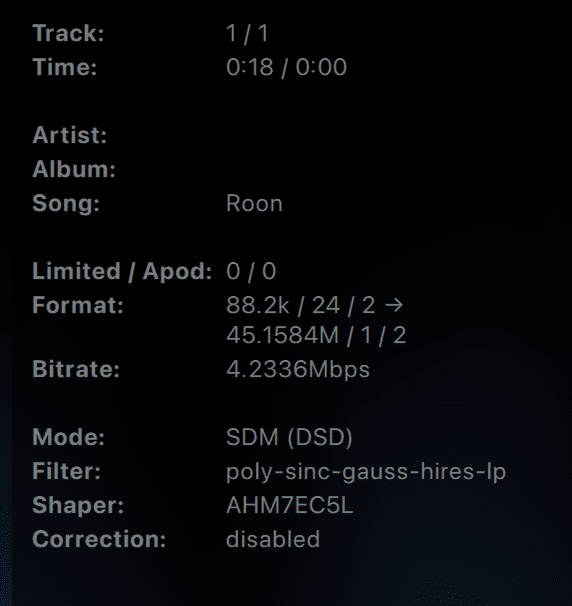Click the format conversion arrow

pos(394,306)
